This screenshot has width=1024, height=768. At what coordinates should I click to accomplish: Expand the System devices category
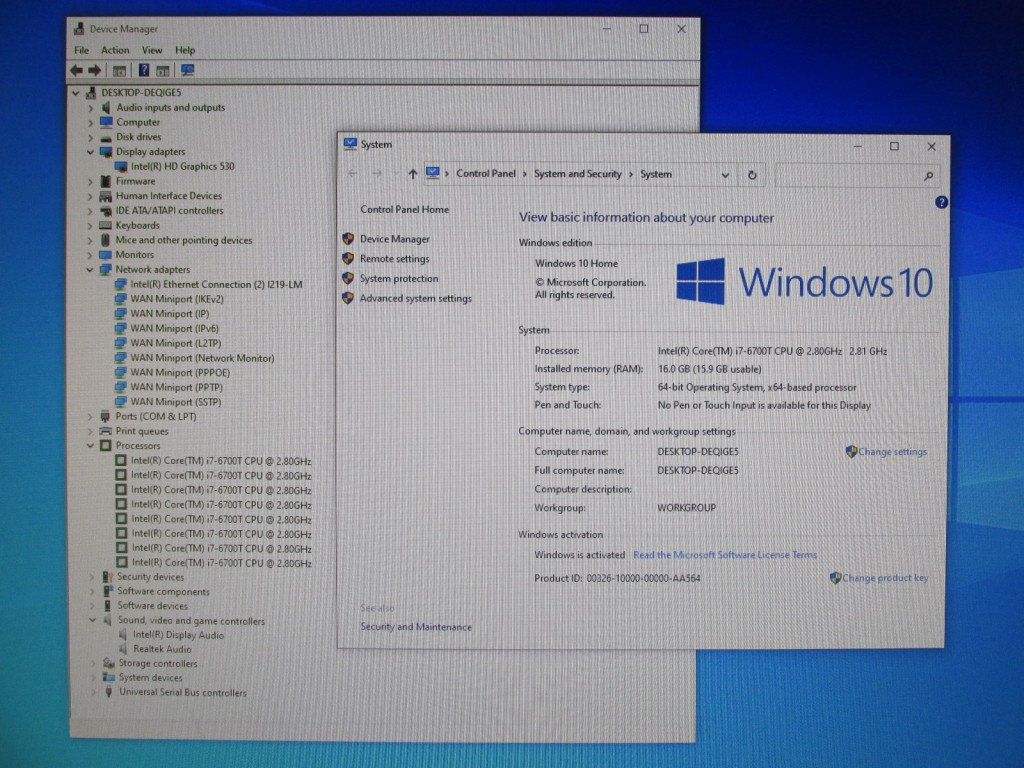tap(93, 678)
